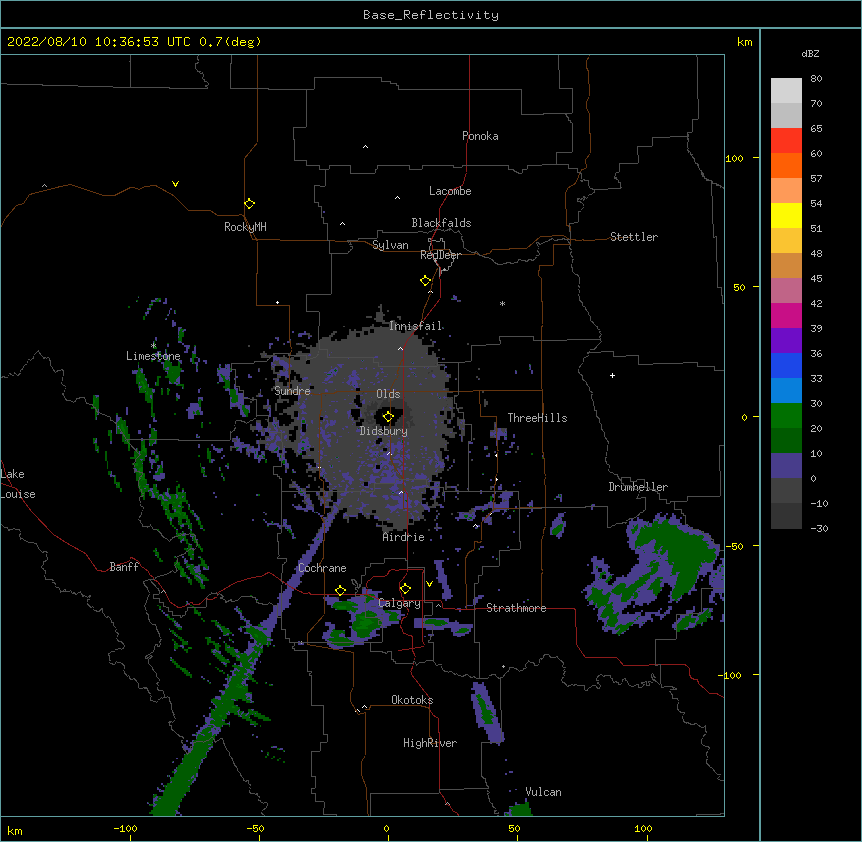Screen dimensions: 862x842
Task: Click the Olds city label
Action: point(388,394)
